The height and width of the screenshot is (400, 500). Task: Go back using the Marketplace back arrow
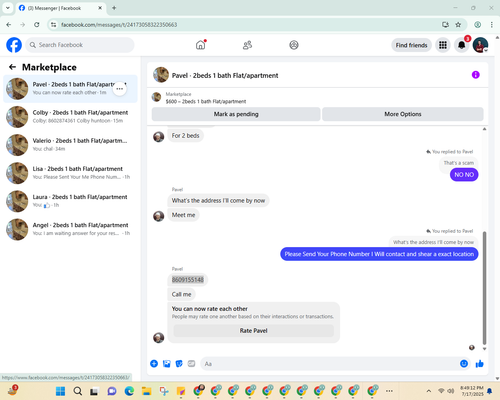point(12,67)
